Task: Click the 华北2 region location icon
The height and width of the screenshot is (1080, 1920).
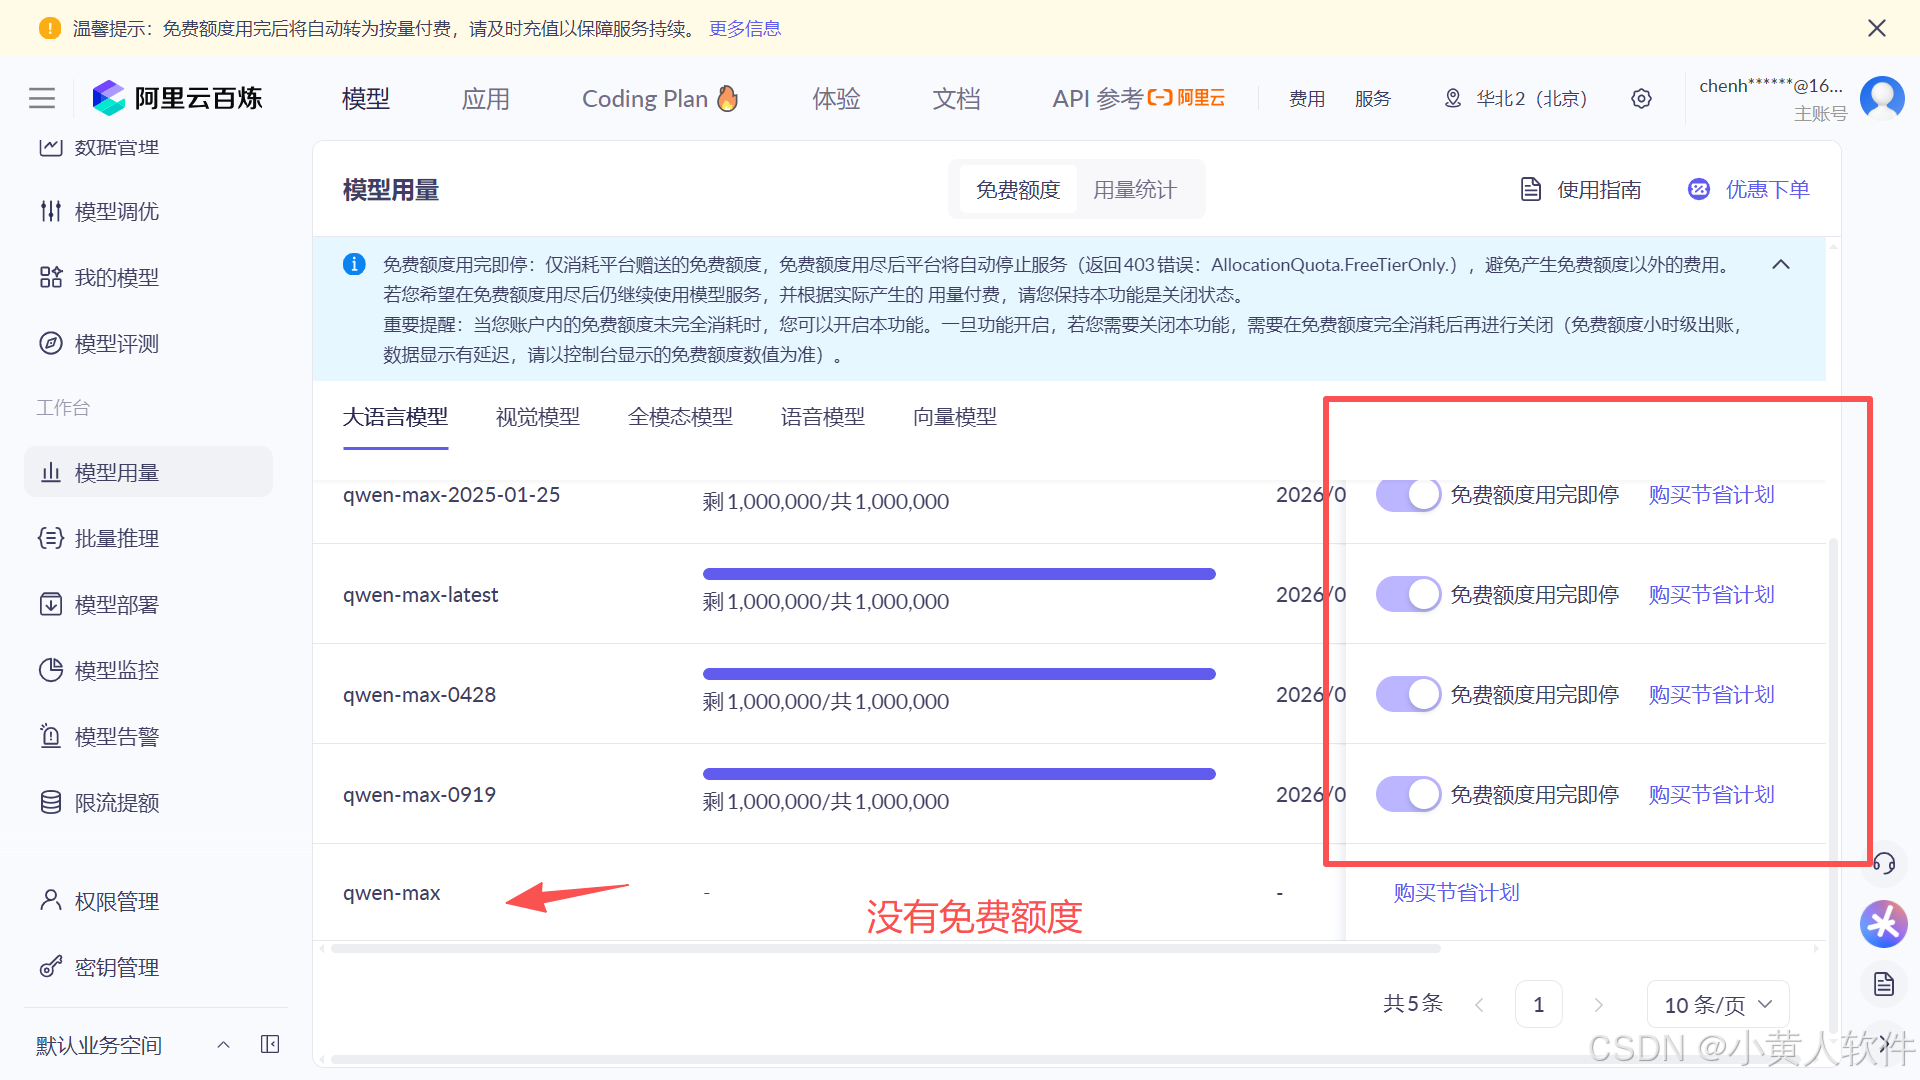Action: (1453, 99)
